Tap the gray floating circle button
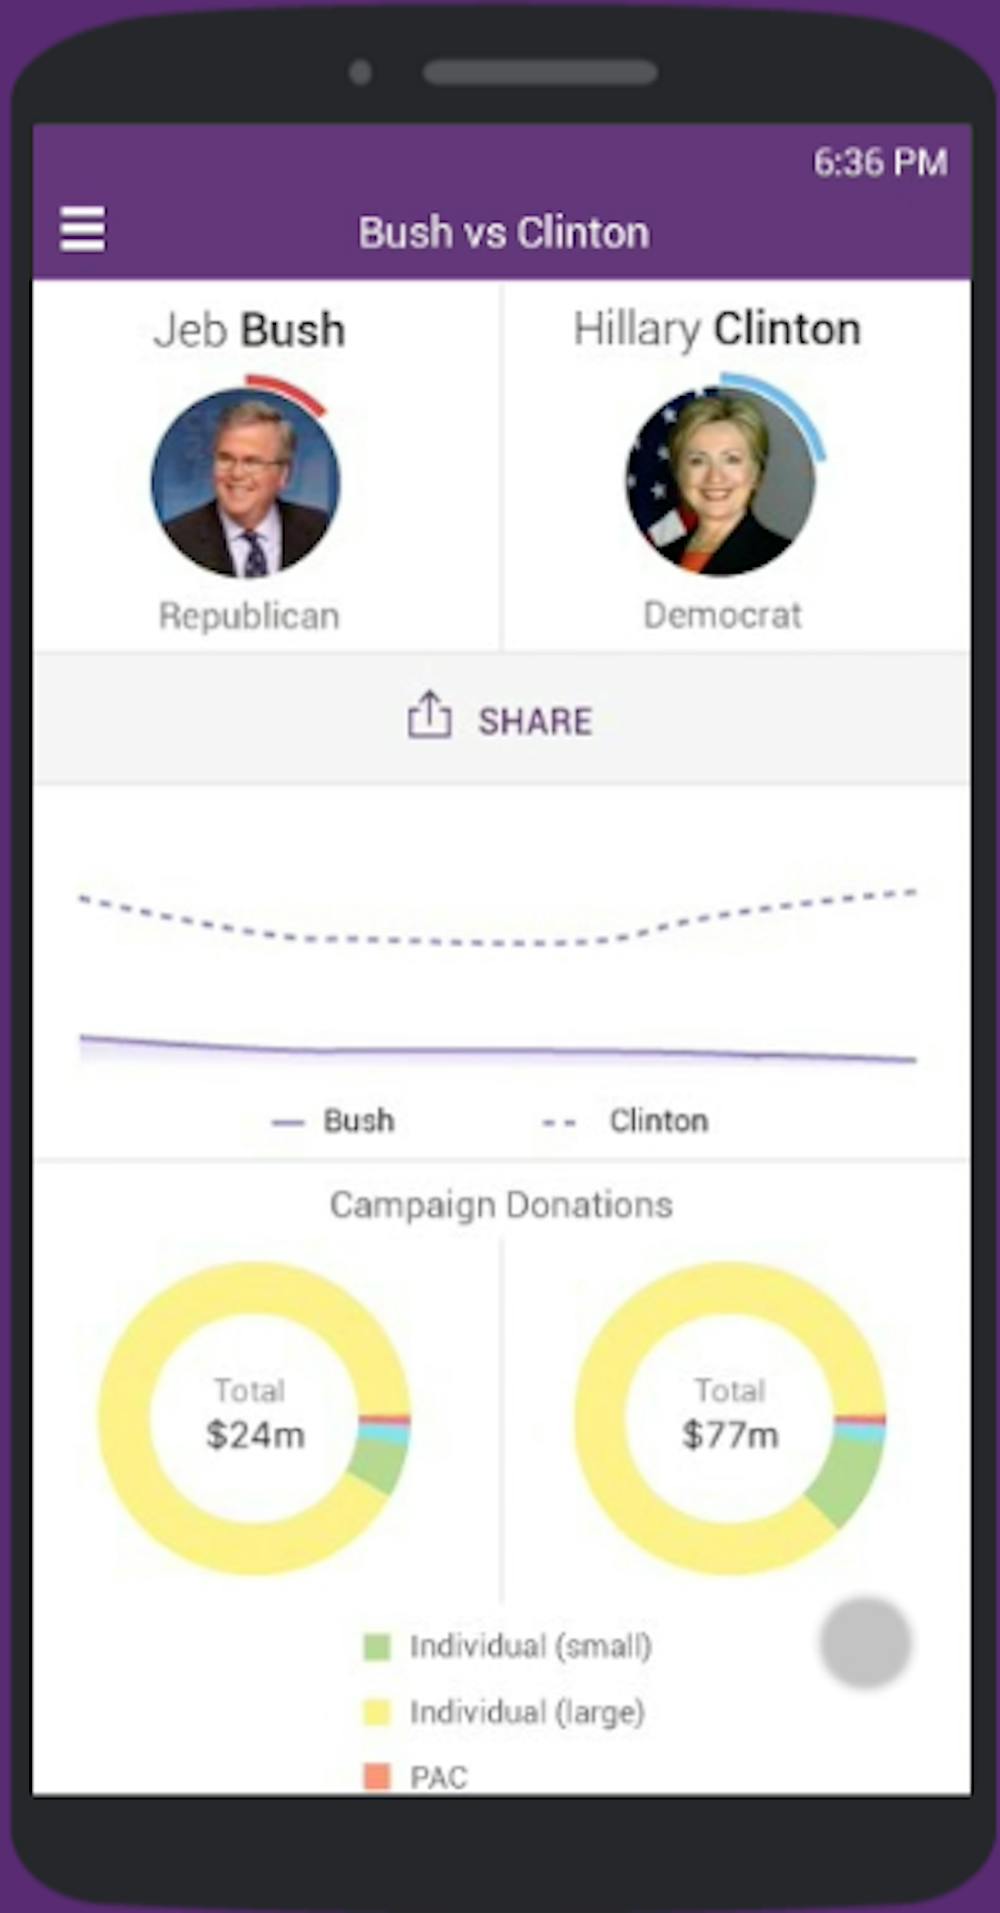Screen dimensions: 1000x1913 pos(865,1643)
